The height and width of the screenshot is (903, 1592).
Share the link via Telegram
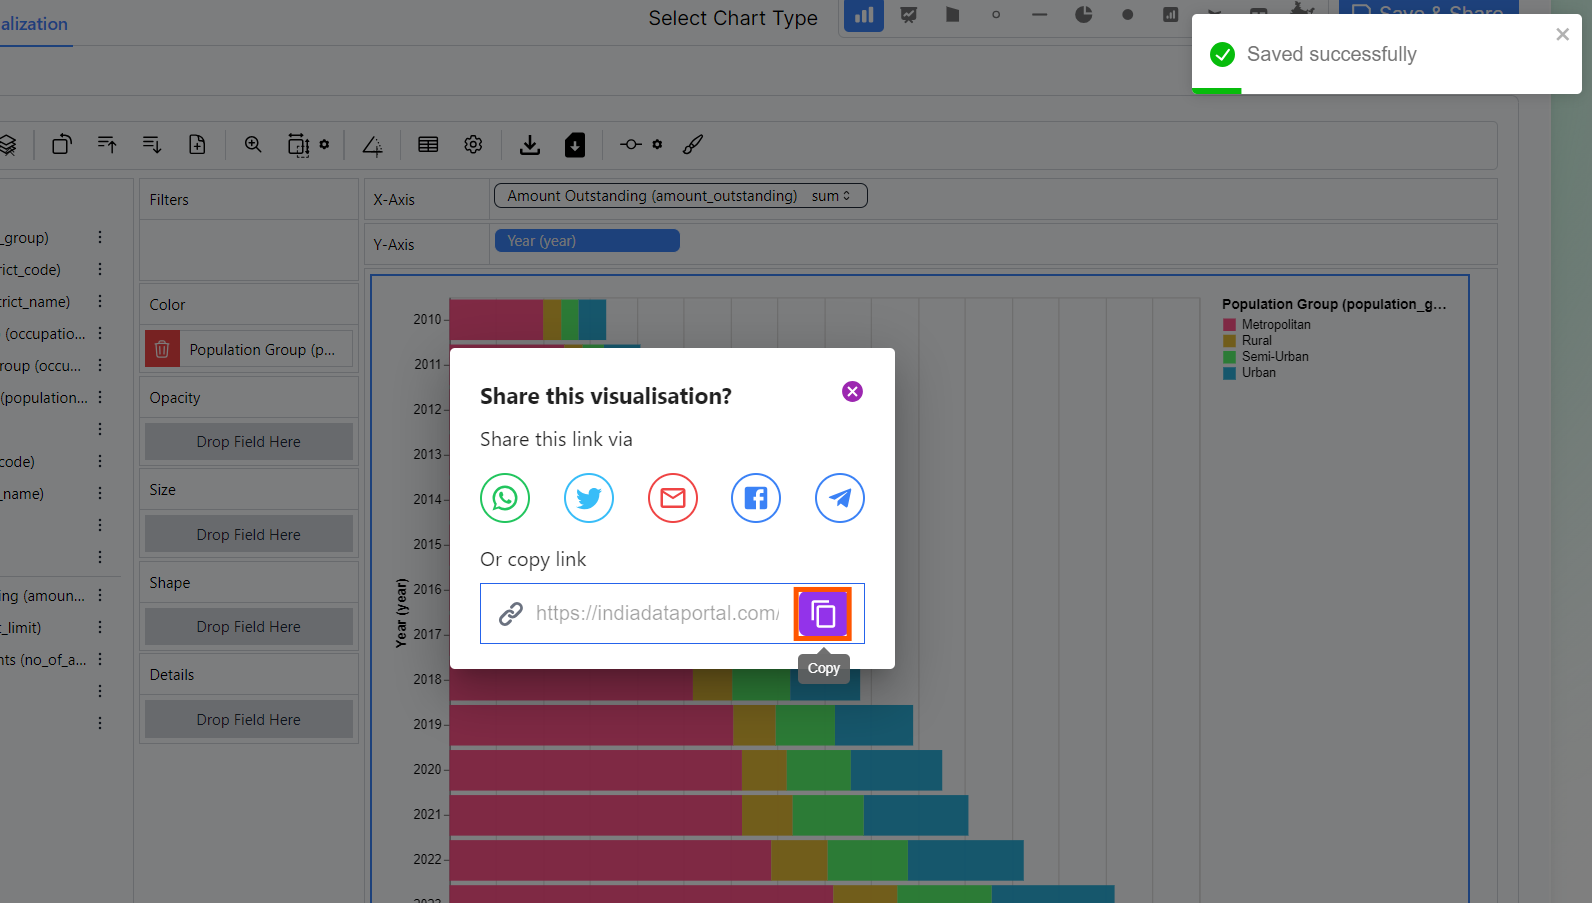click(839, 498)
